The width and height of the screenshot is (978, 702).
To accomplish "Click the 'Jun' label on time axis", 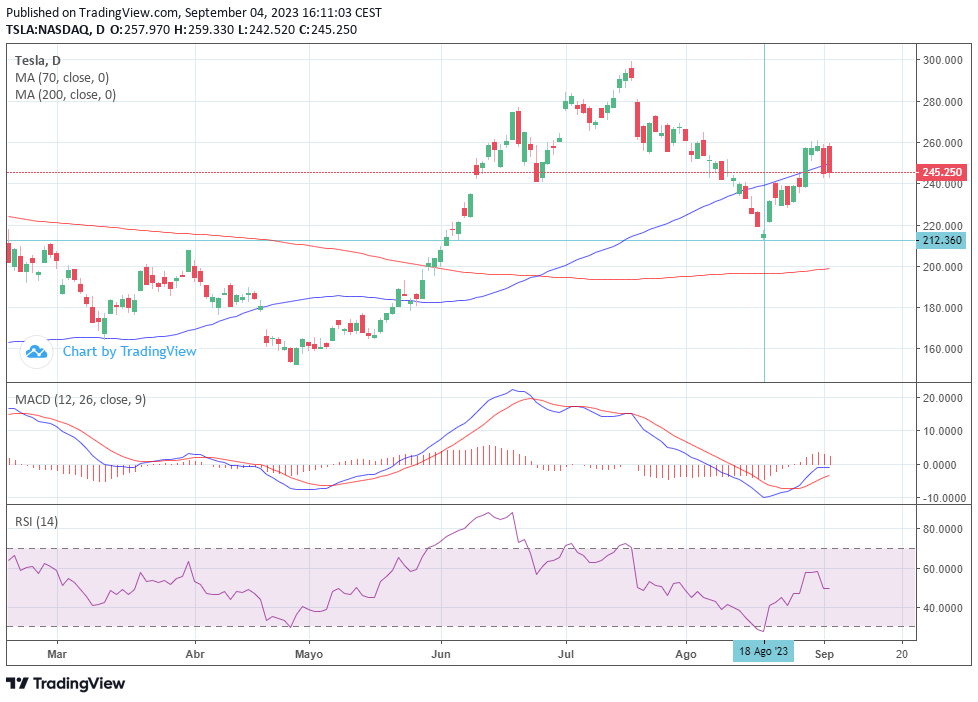I will point(441,654).
